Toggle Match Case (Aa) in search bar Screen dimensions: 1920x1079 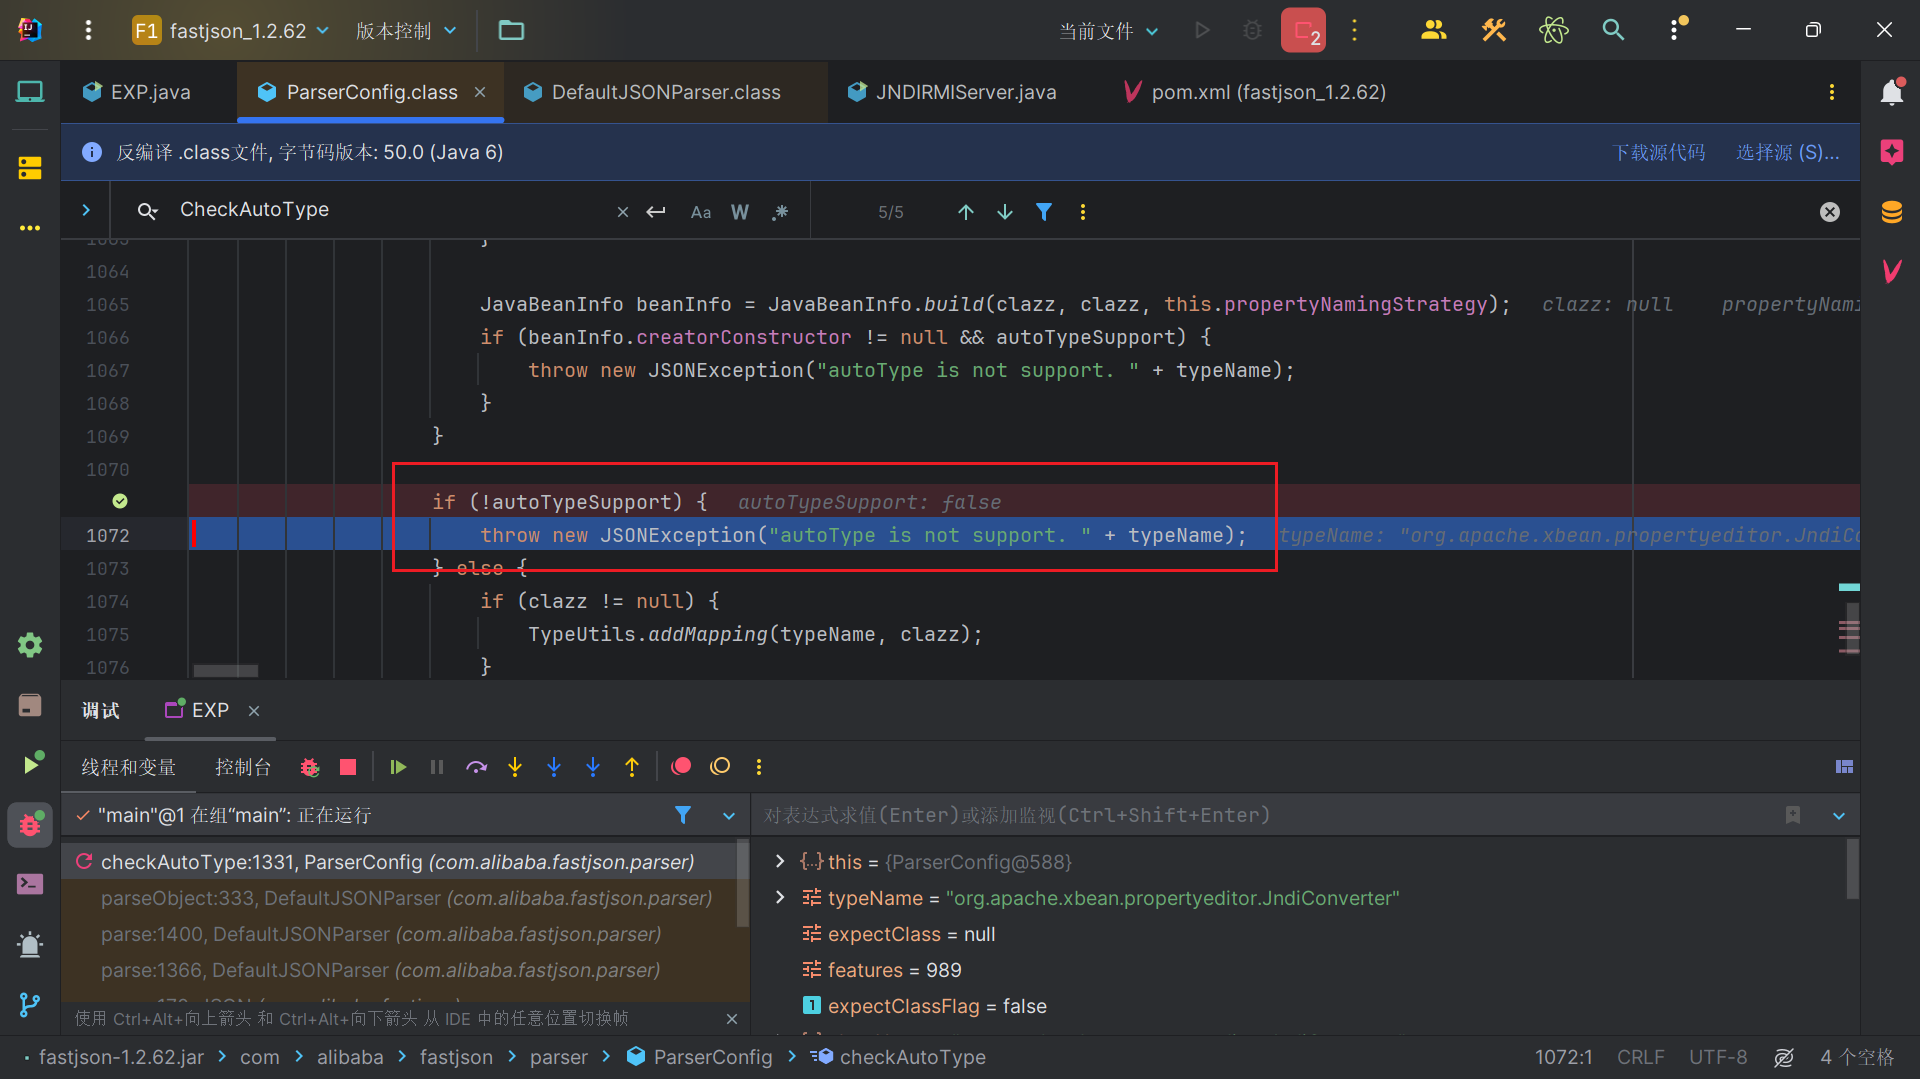701,212
